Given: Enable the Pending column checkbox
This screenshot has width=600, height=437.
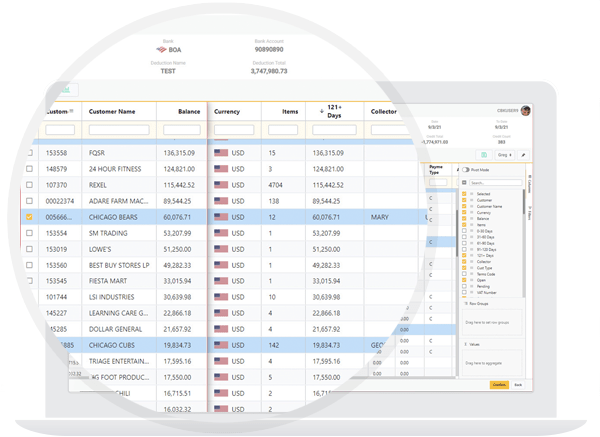Looking at the screenshot, I should (464, 286).
